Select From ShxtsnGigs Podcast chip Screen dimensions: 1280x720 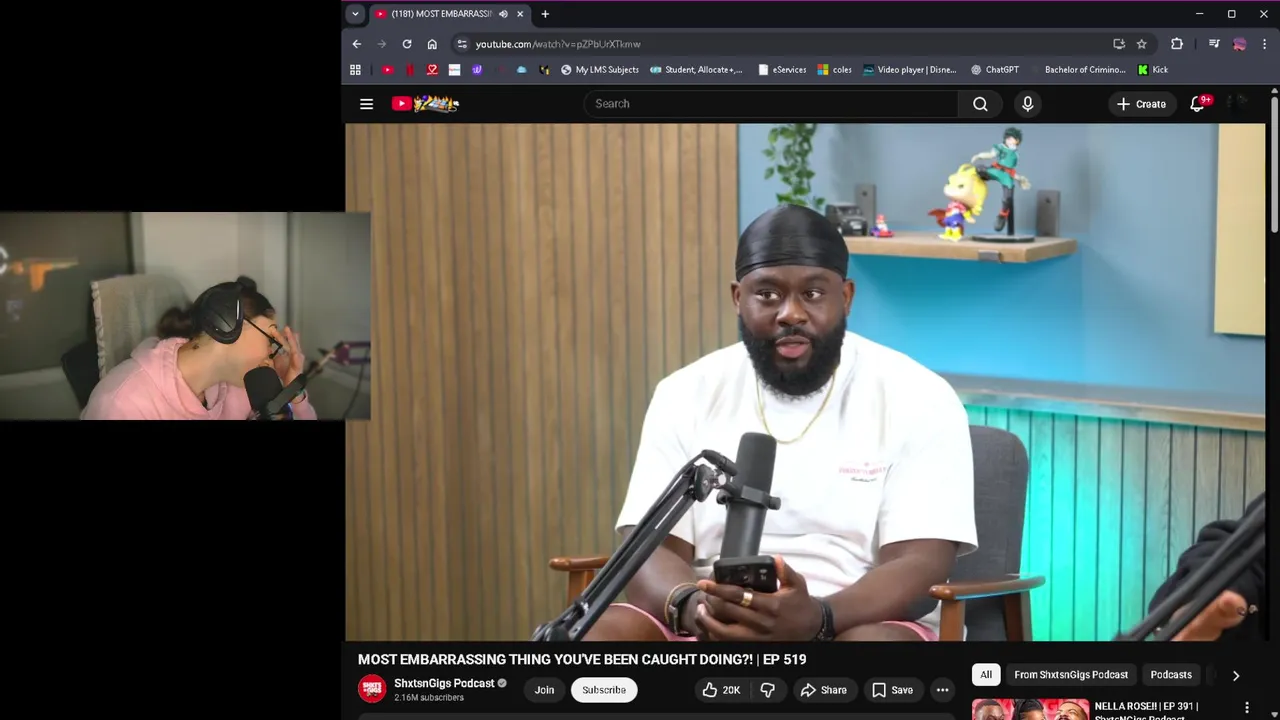click(x=1071, y=675)
